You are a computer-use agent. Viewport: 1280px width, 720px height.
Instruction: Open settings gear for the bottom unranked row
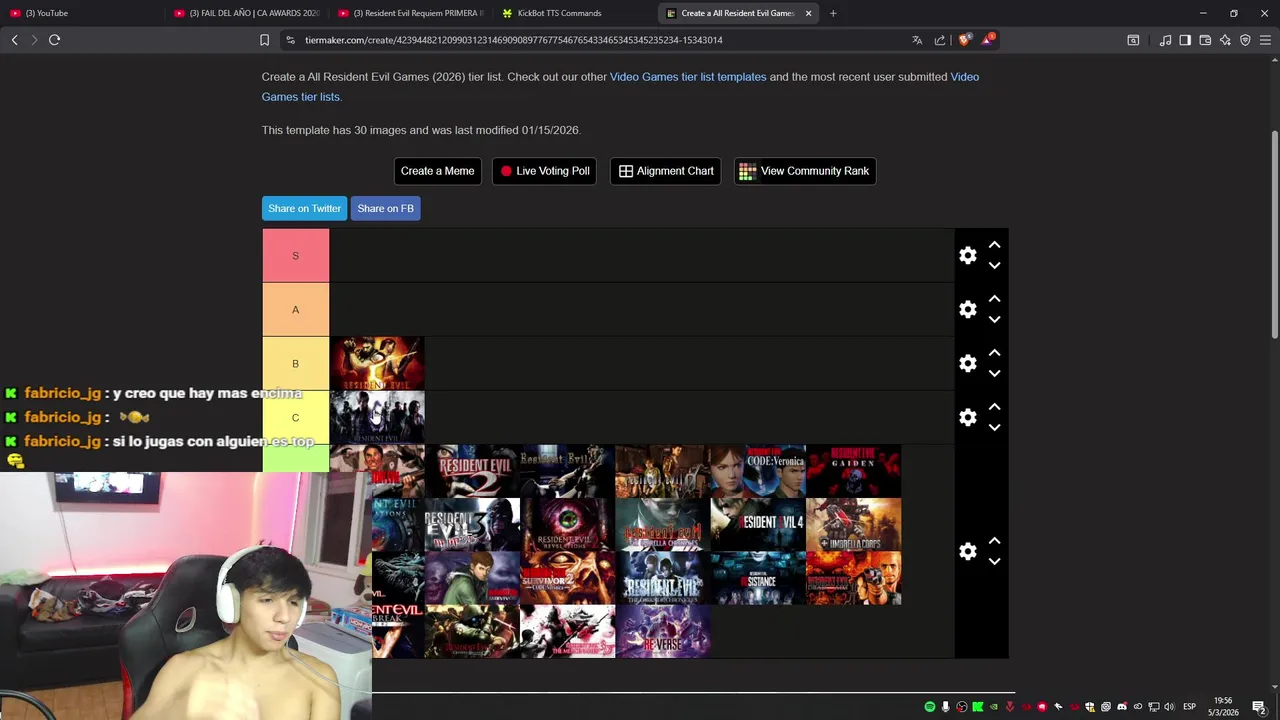tap(967, 552)
